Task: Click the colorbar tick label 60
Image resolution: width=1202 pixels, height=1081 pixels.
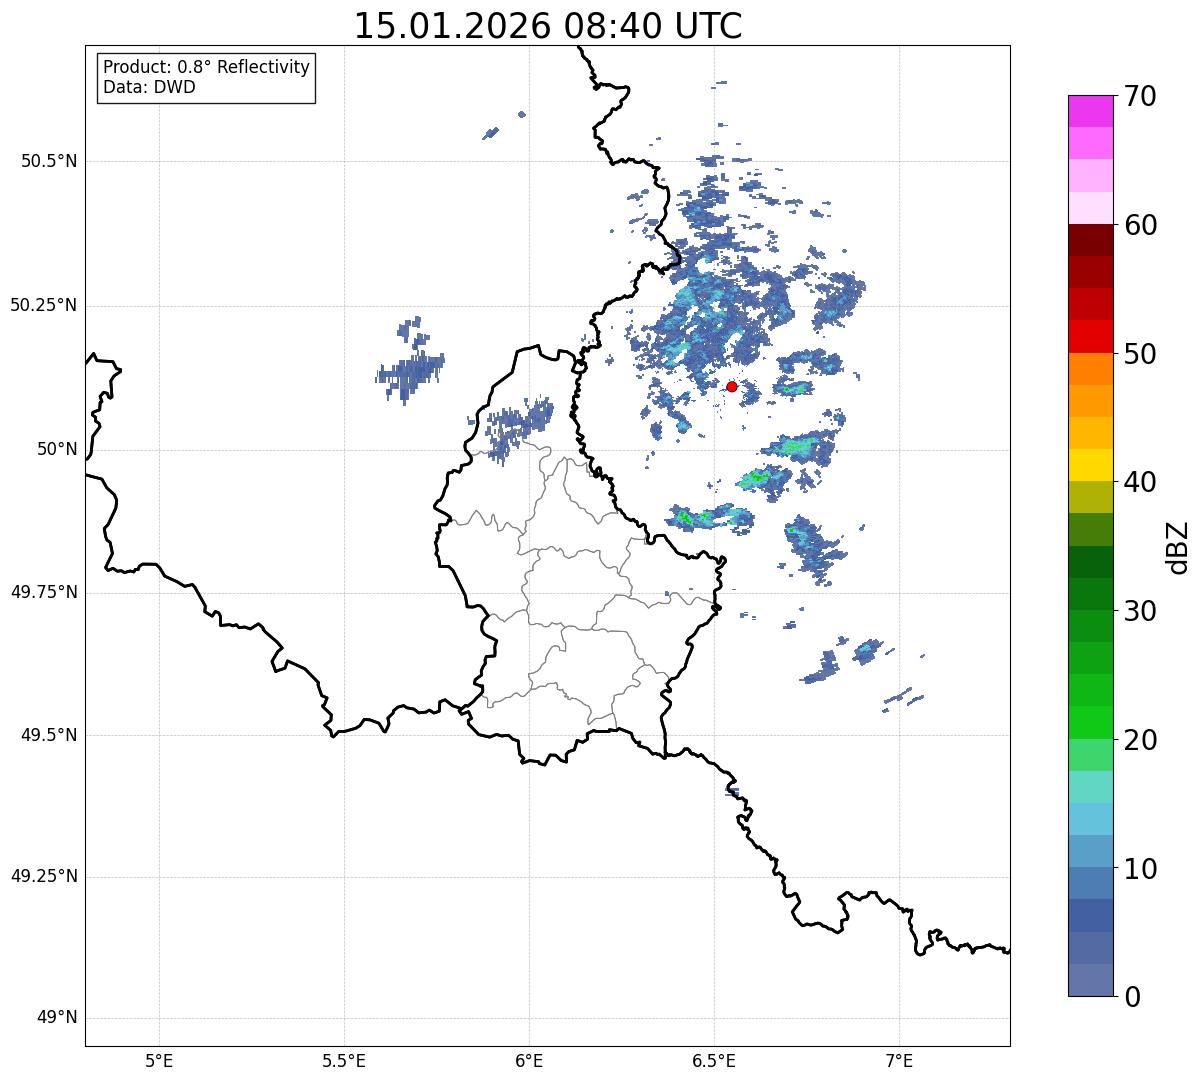Action: click(1142, 225)
